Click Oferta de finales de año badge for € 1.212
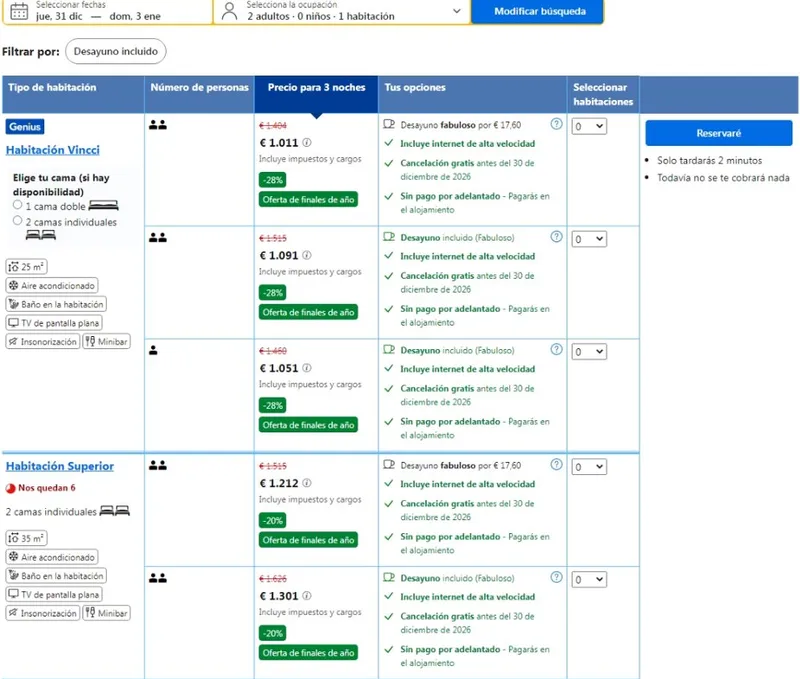 pos(308,540)
